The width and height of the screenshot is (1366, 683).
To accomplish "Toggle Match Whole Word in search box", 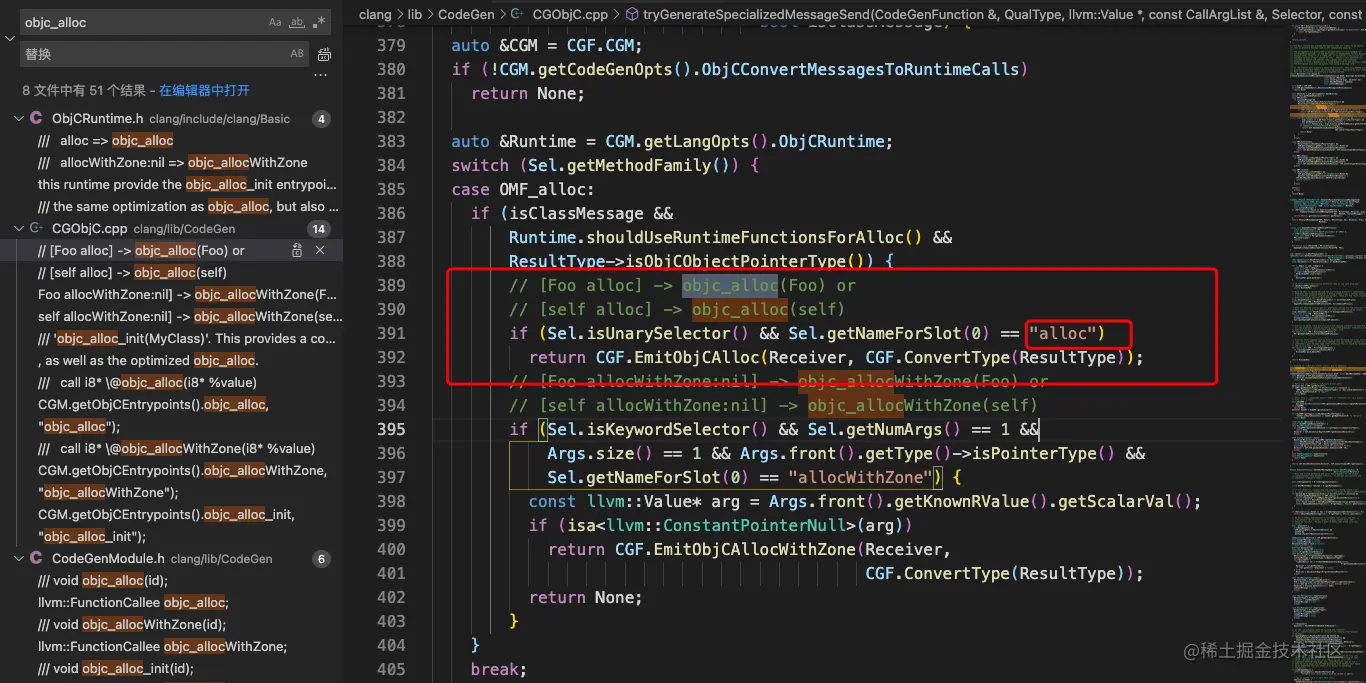I will (x=297, y=22).
